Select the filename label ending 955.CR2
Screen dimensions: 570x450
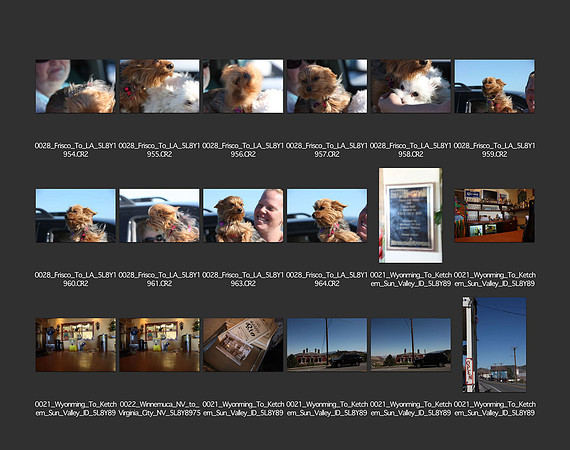point(159,150)
